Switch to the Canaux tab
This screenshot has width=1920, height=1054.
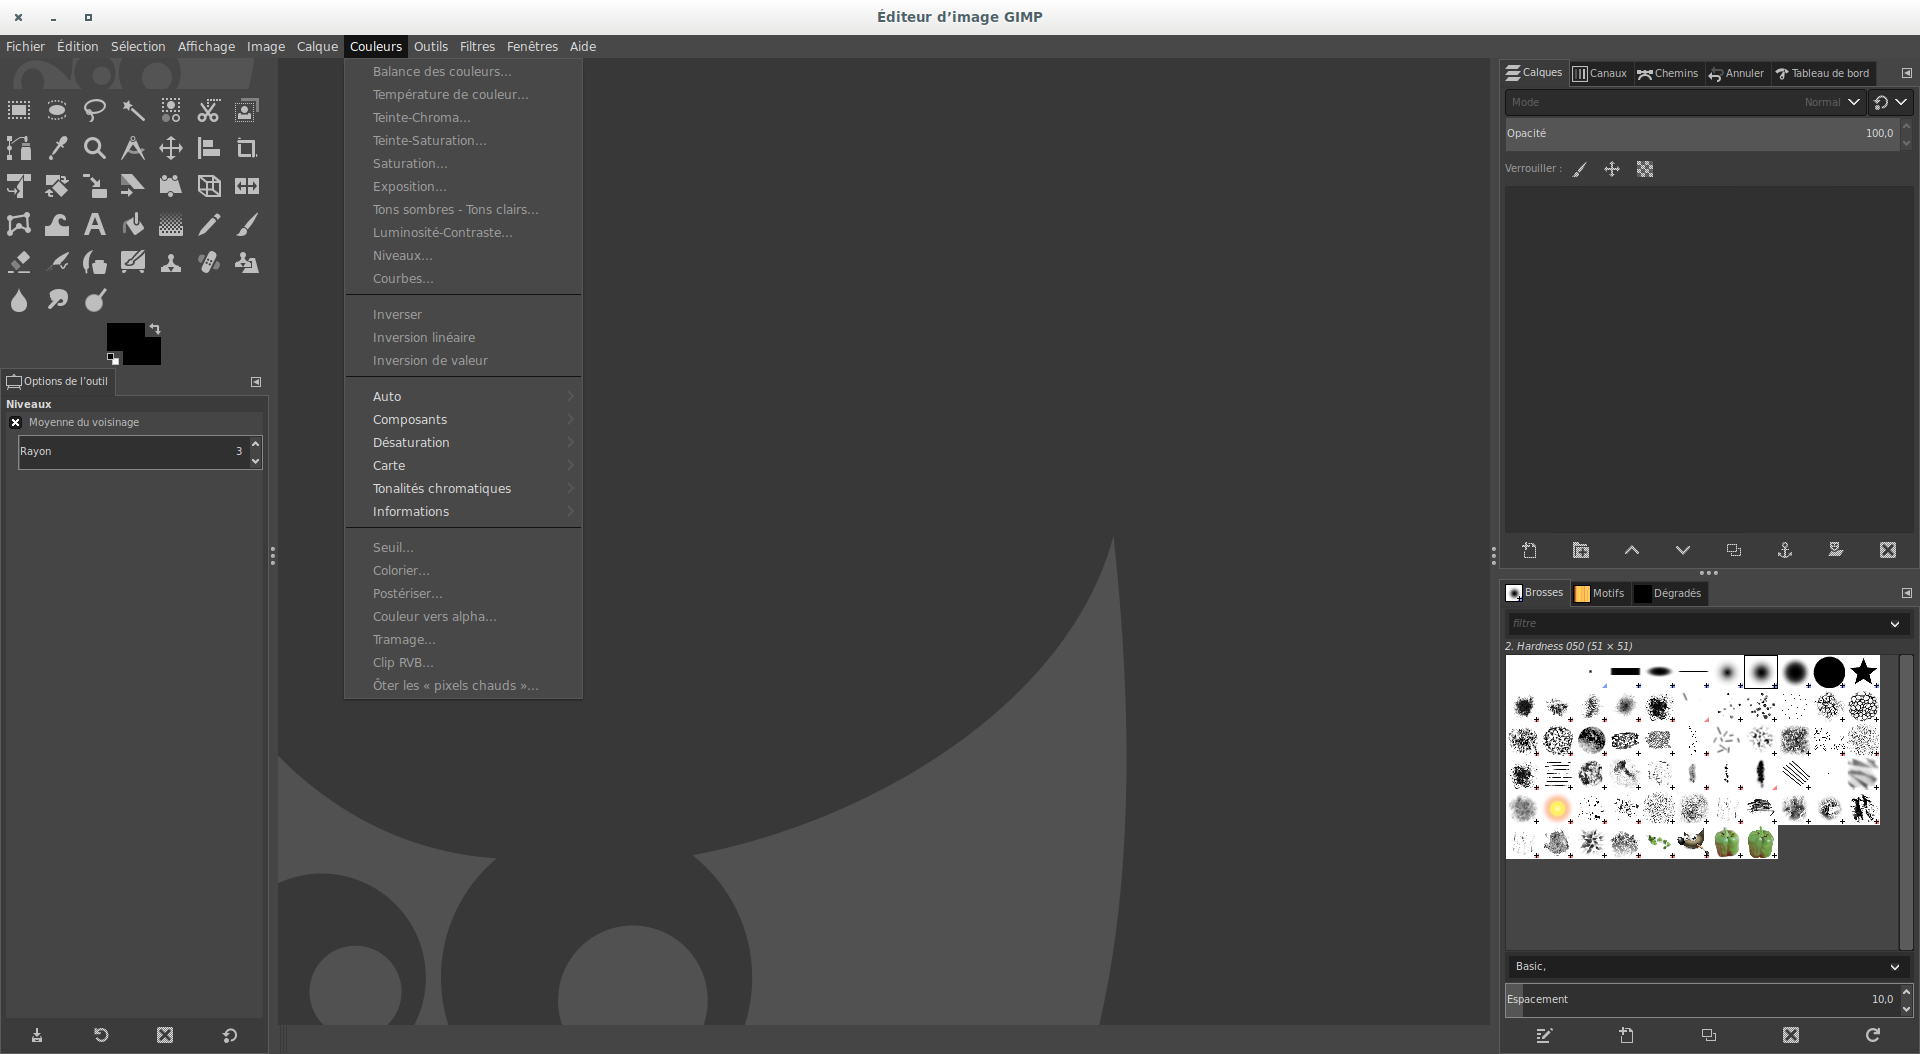(x=1599, y=73)
